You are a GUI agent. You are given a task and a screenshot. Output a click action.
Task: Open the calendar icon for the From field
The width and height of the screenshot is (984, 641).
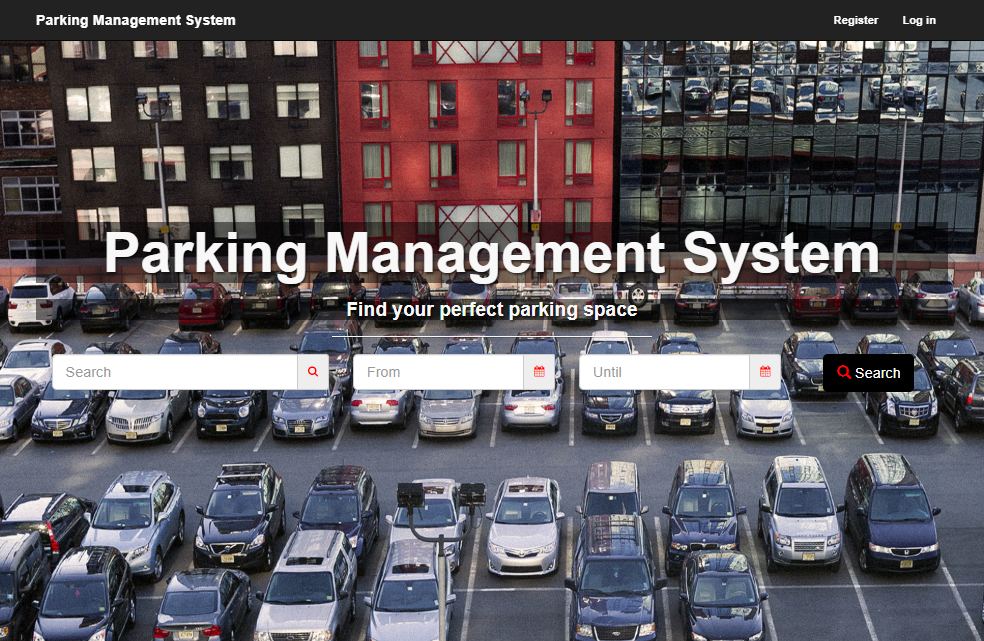[x=539, y=372]
